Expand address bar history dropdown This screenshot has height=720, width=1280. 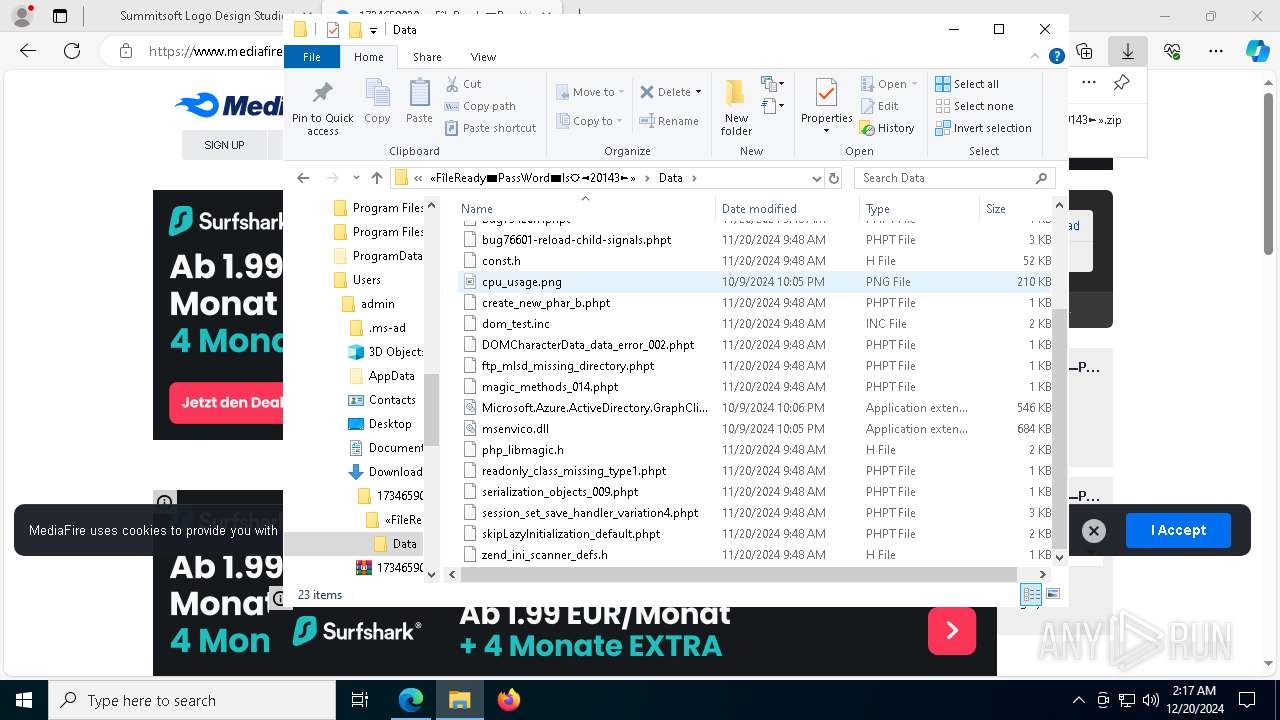coord(816,178)
